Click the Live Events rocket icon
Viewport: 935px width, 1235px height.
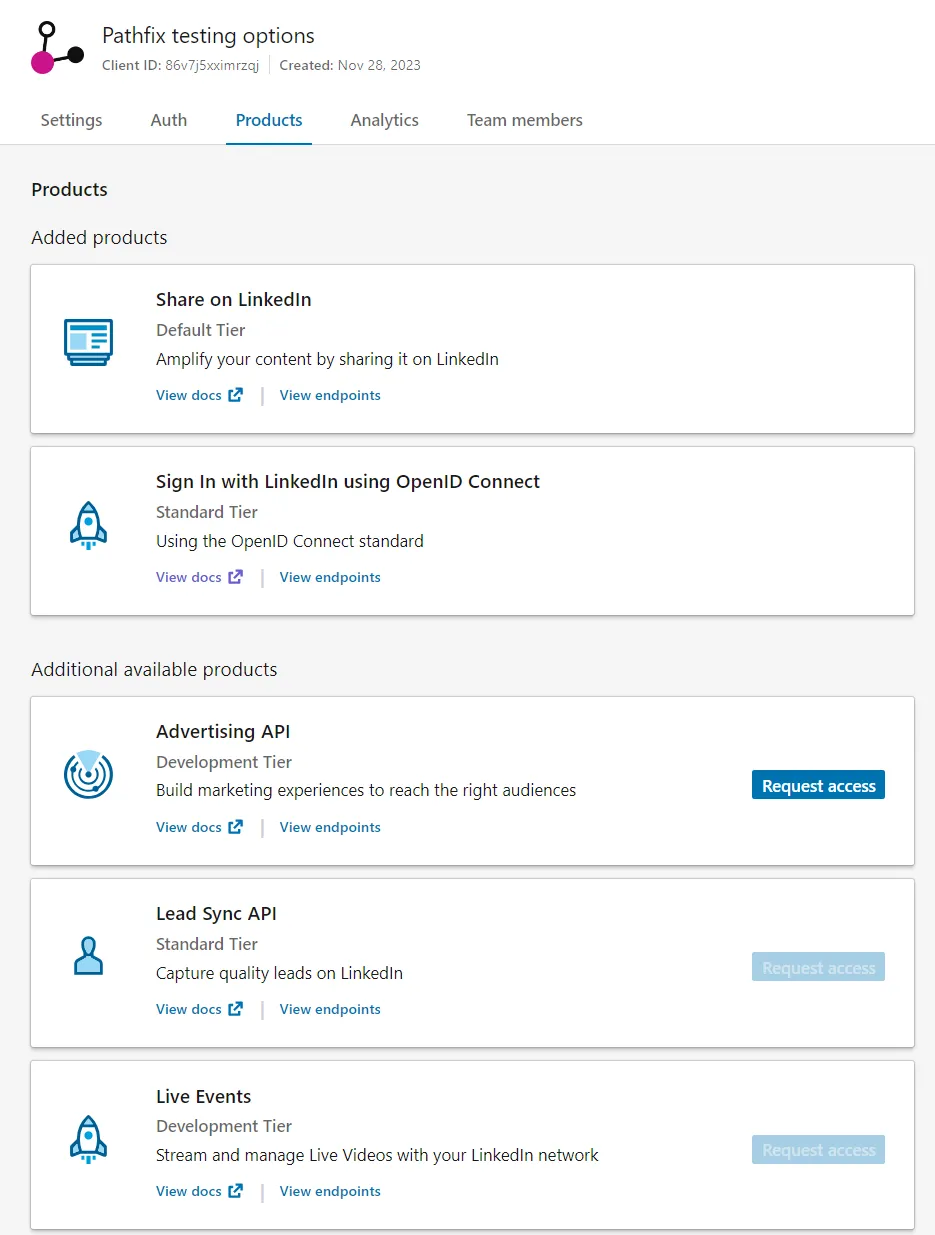coord(88,1139)
